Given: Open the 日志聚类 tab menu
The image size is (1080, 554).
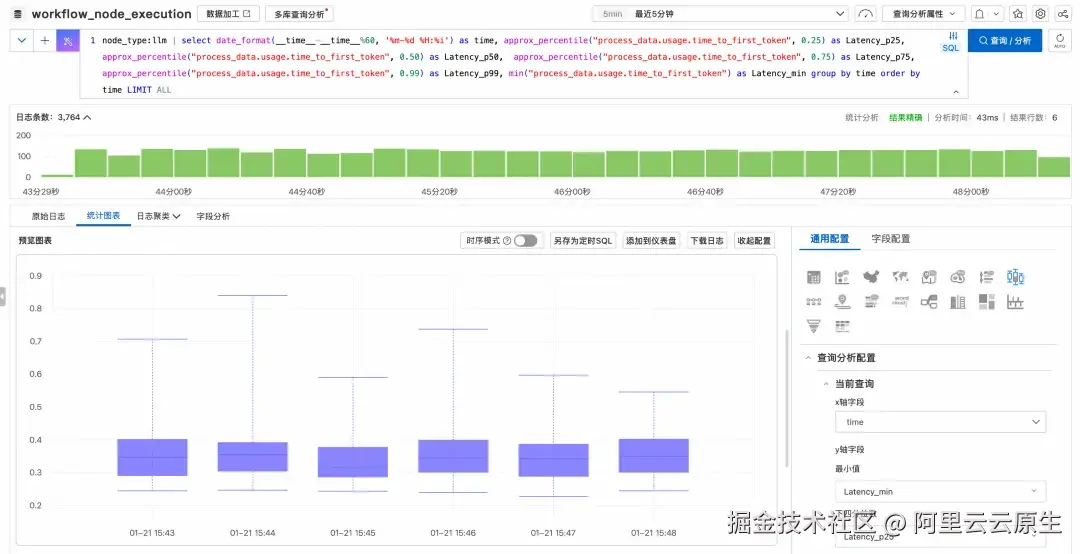Looking at the screenshot, I should pyautogui.click(x=158, y=216).
